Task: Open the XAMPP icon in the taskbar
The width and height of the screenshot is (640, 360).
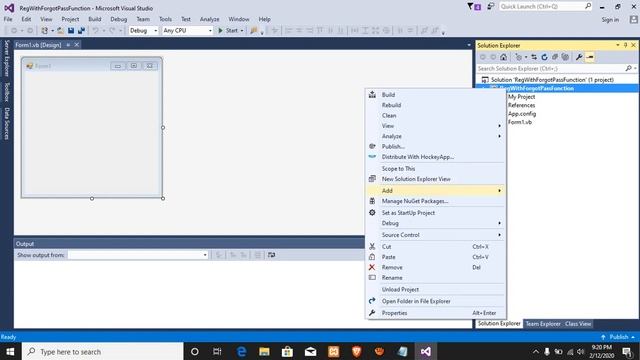Action: point(333,351)
